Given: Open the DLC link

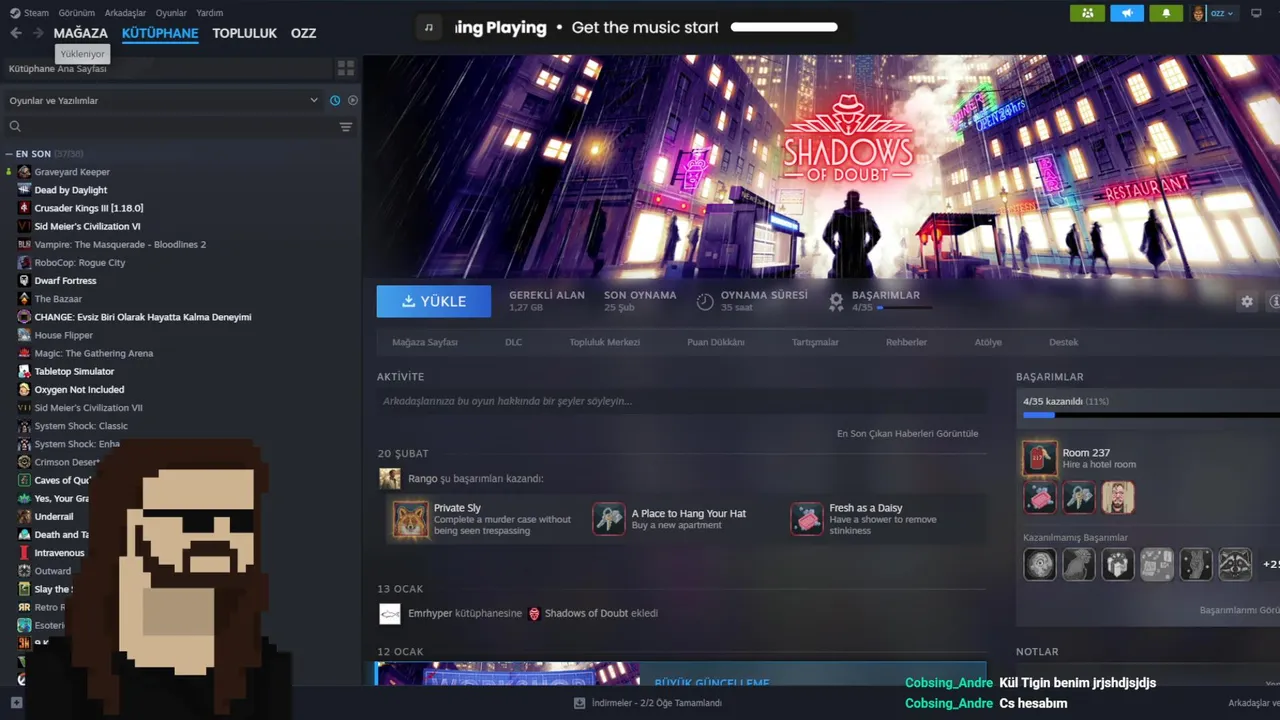Looking at the screenshot, I should (x=514, y=342).
